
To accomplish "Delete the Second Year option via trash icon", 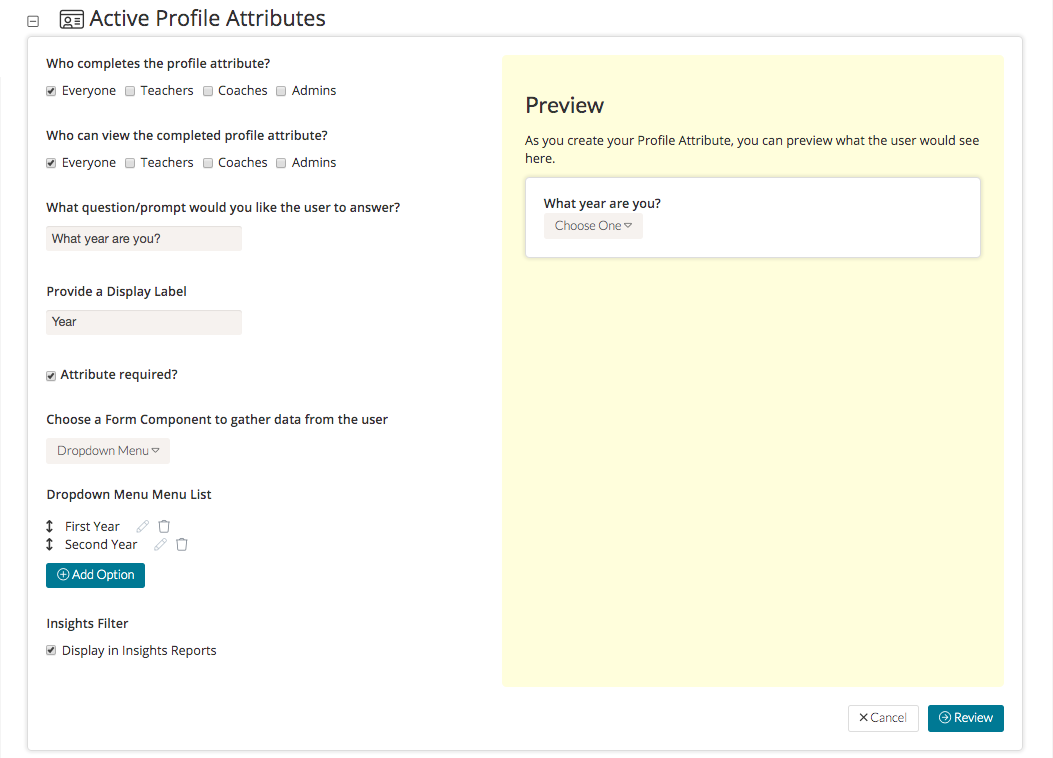I will point(182,544).
